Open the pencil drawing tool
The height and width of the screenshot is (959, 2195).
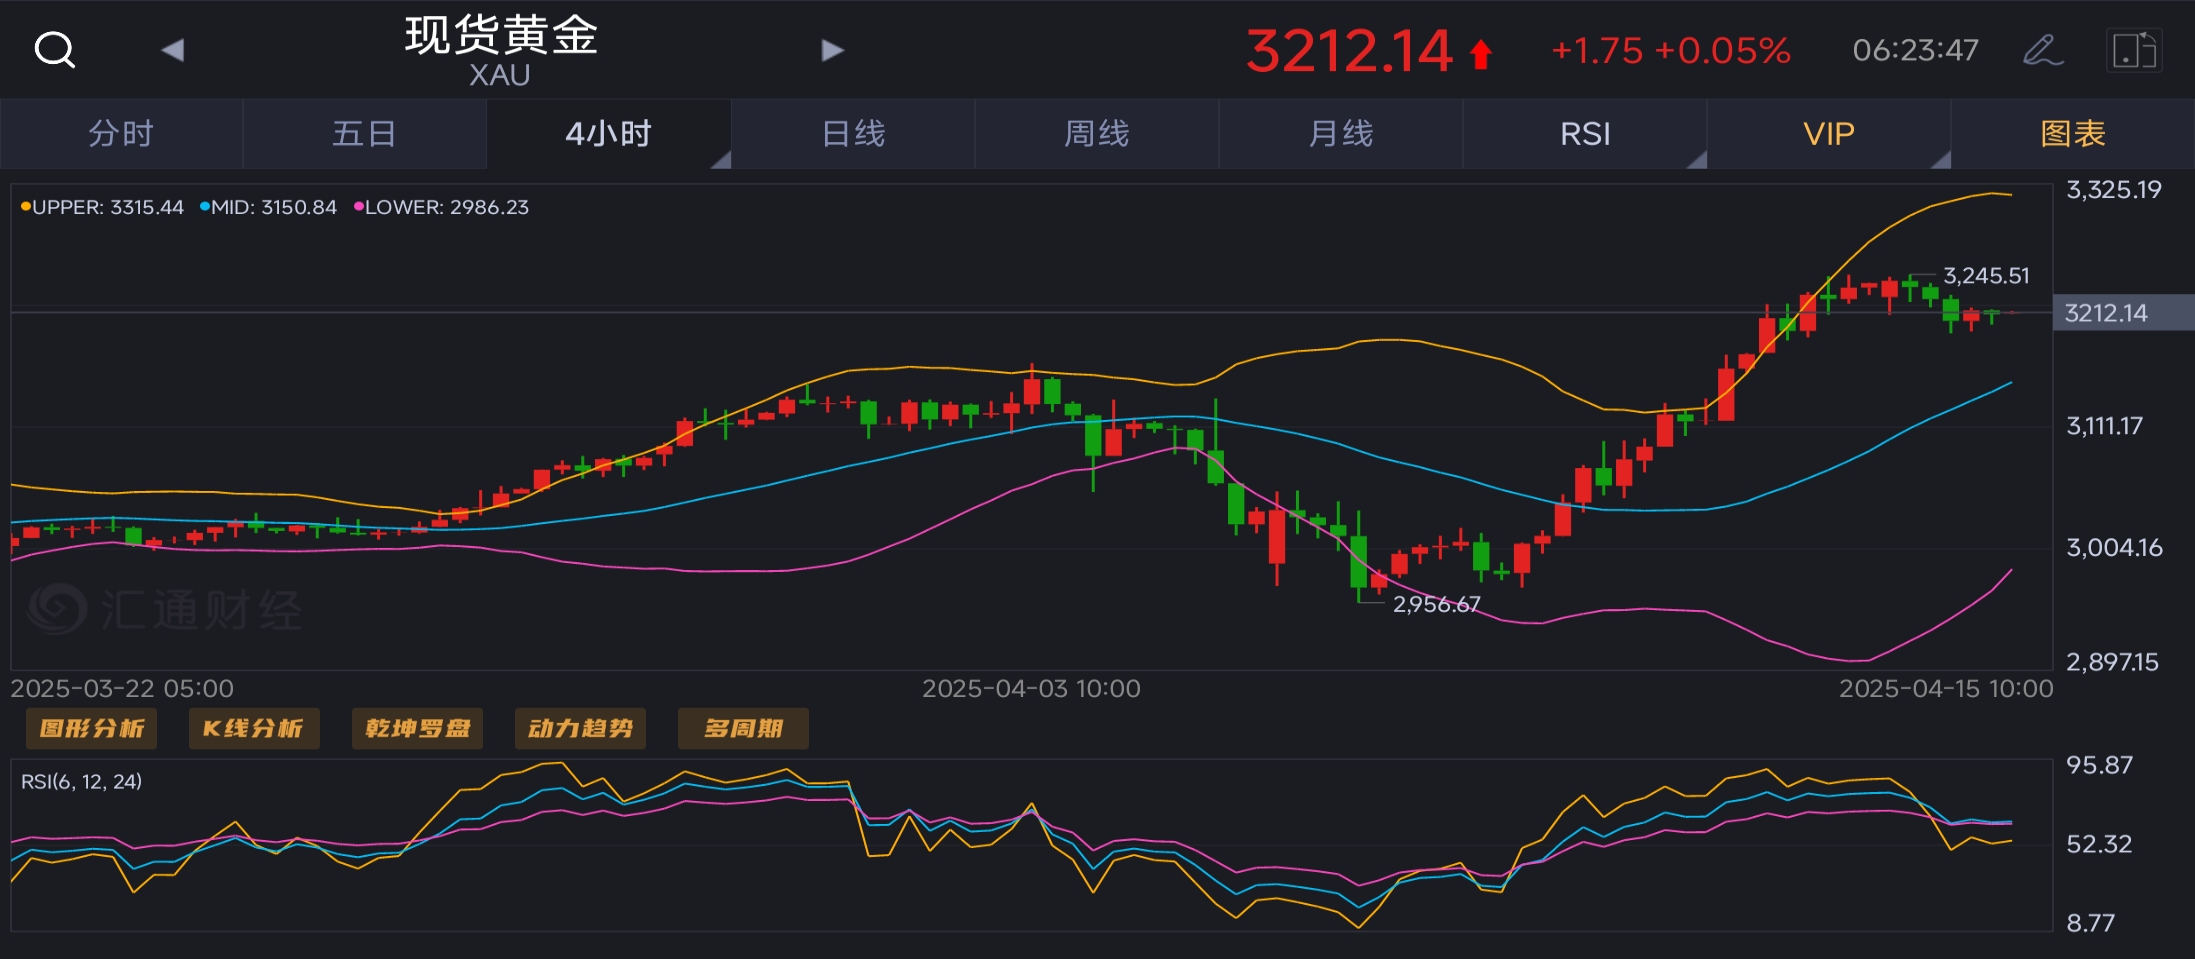(2041, 50)
